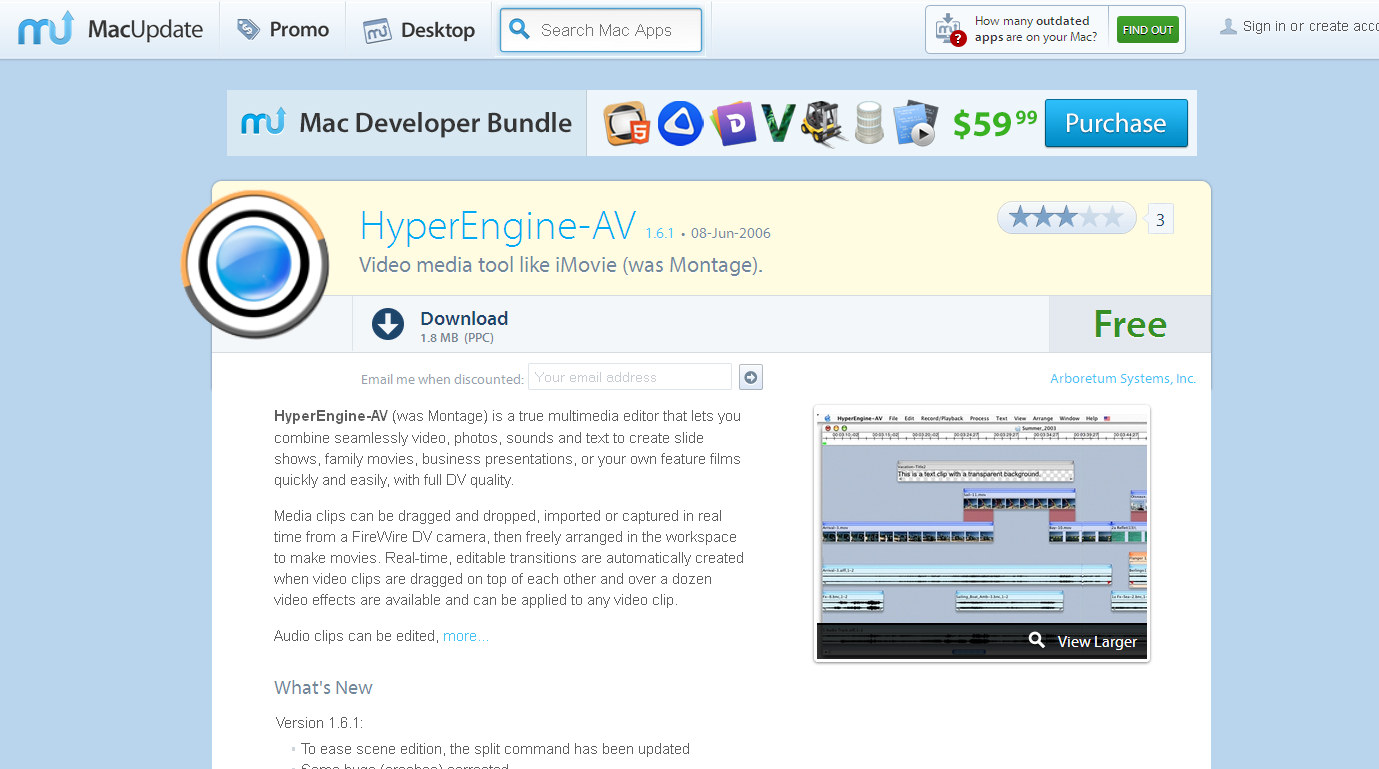This screenshot has width=1379, height=769.
Task: Click the three-star rating control
Action: (1066, 217)
